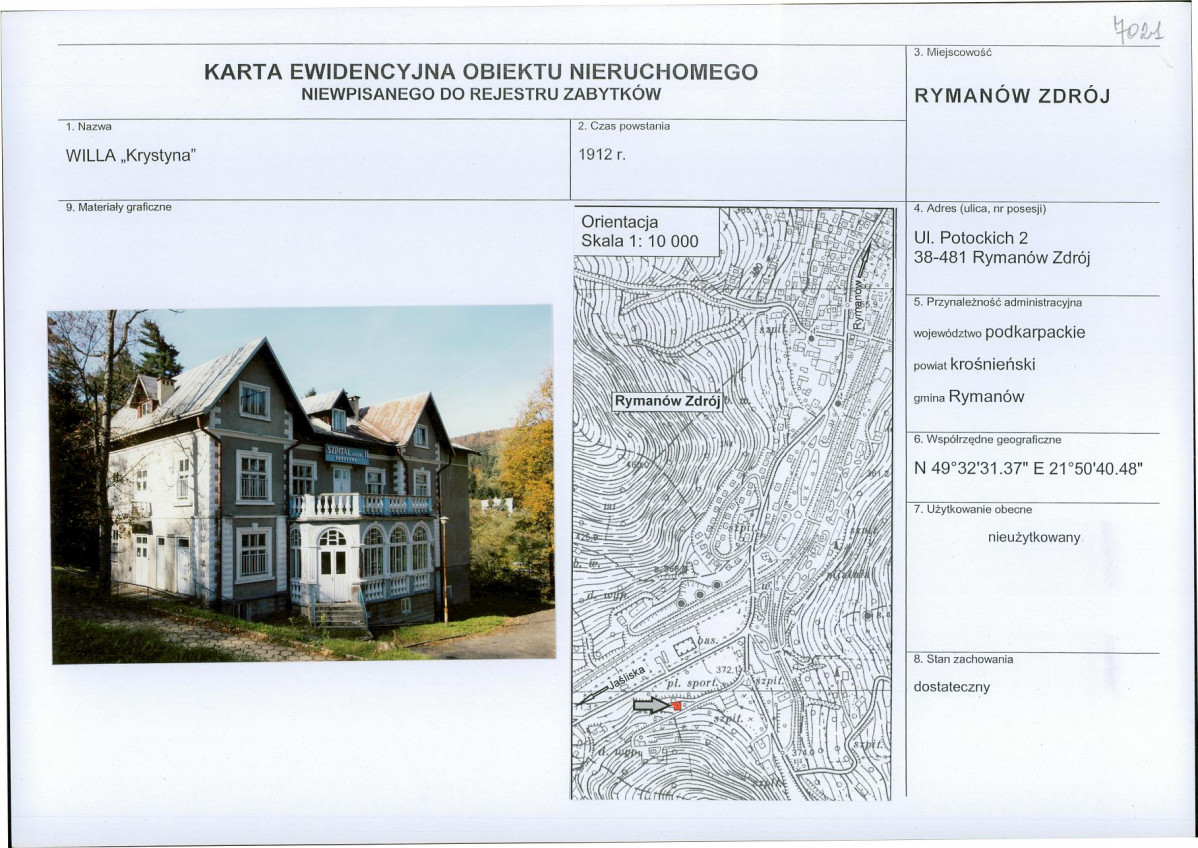The width and height of the screenshot is (1198, 848).
Task: Click the '2. Czas powstania' label
Action: [x=623, y=126]
